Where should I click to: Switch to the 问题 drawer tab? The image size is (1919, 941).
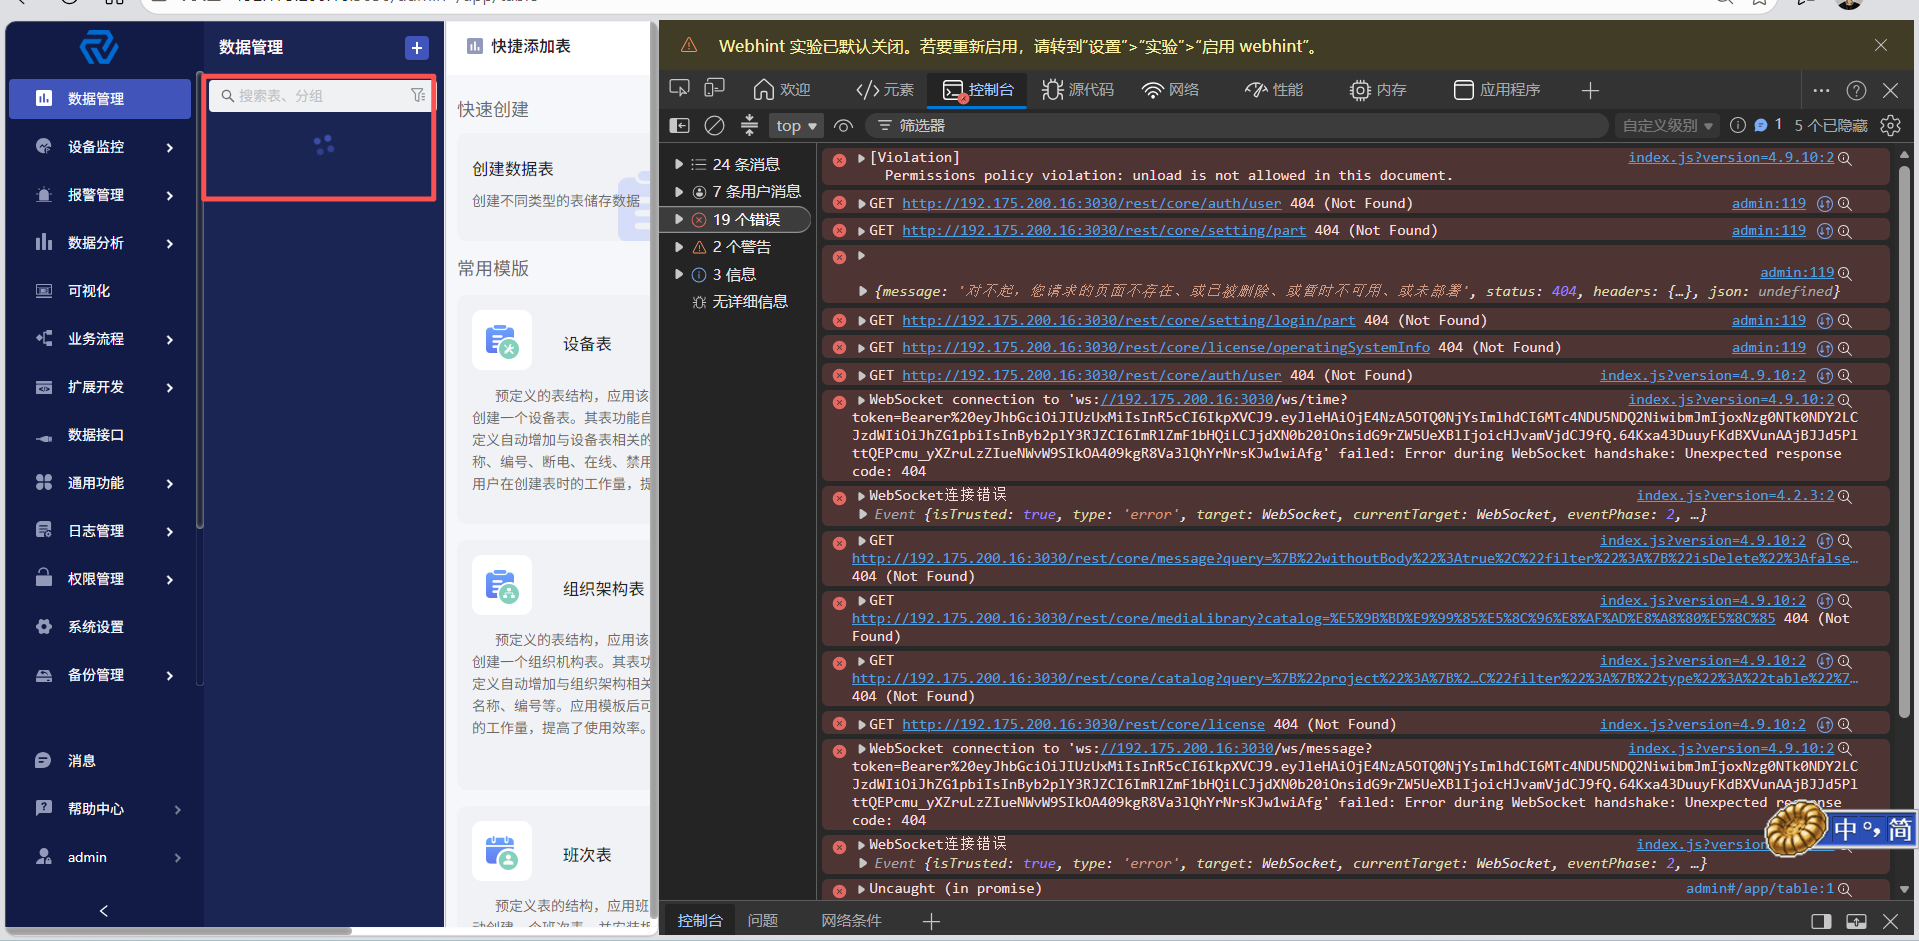(x=762, y=920)
